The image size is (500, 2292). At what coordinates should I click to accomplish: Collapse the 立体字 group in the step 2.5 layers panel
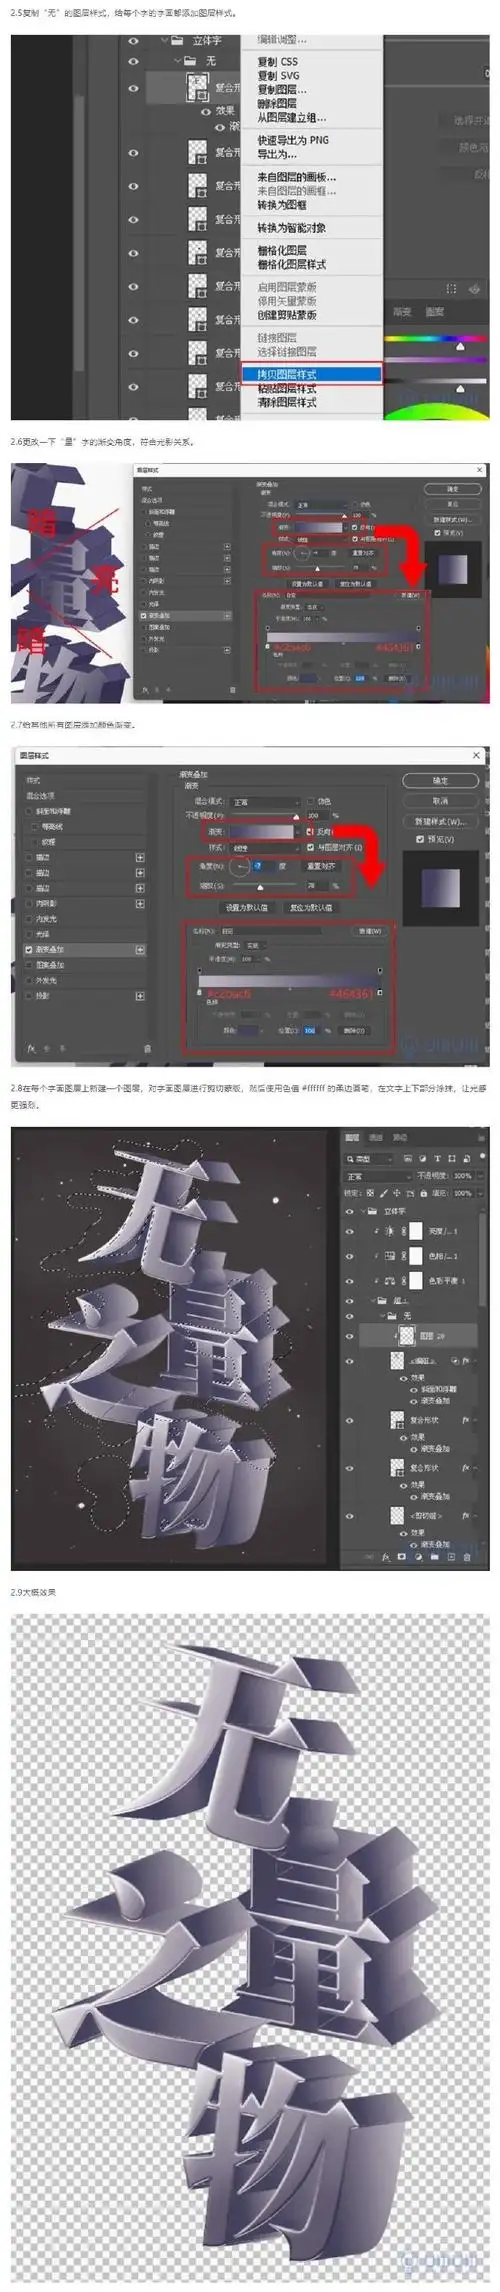(x=164, y=41)
